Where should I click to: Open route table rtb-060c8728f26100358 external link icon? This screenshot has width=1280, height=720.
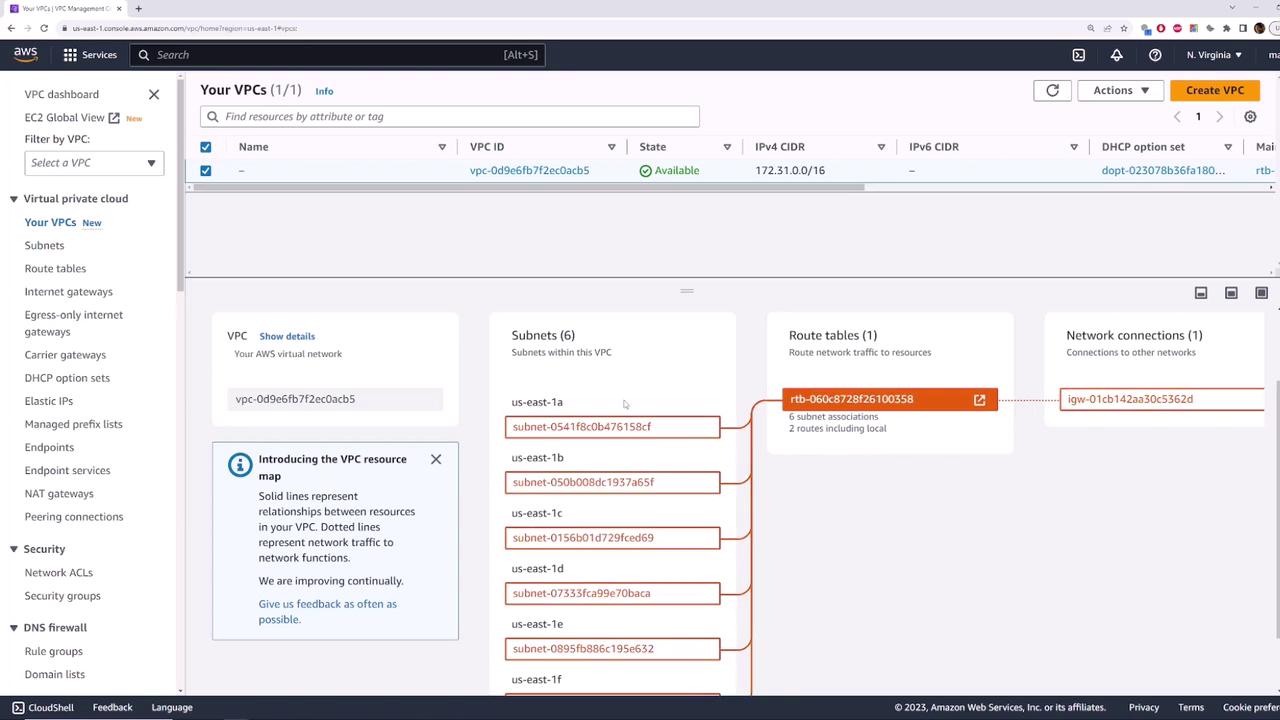(979, 400)
